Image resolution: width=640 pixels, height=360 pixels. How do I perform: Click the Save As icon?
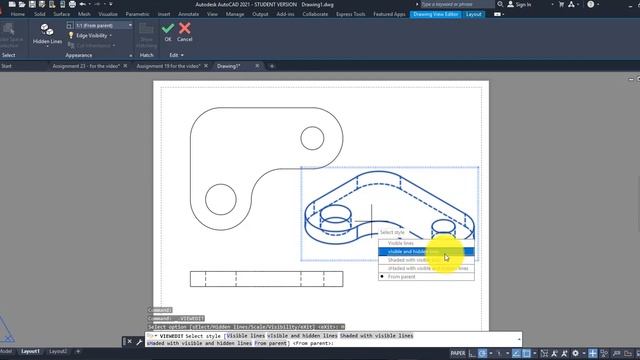[42, 4]
